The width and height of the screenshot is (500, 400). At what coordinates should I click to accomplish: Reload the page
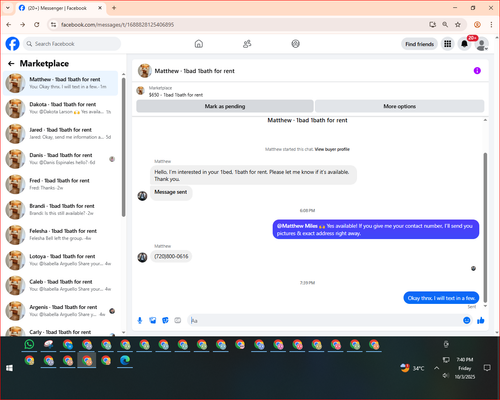point(37,25)
